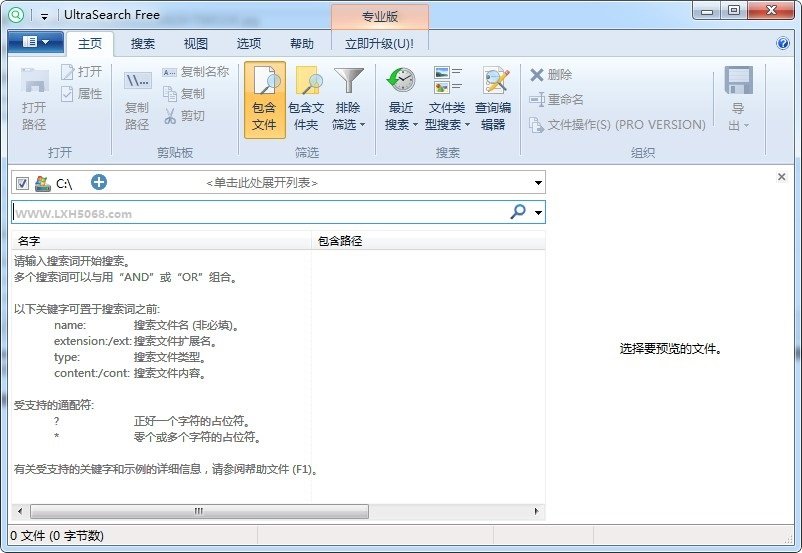Open the 帮助 ribbon tab
The width and height of the screenshot is (802, 553).
(x=302, y=43)
